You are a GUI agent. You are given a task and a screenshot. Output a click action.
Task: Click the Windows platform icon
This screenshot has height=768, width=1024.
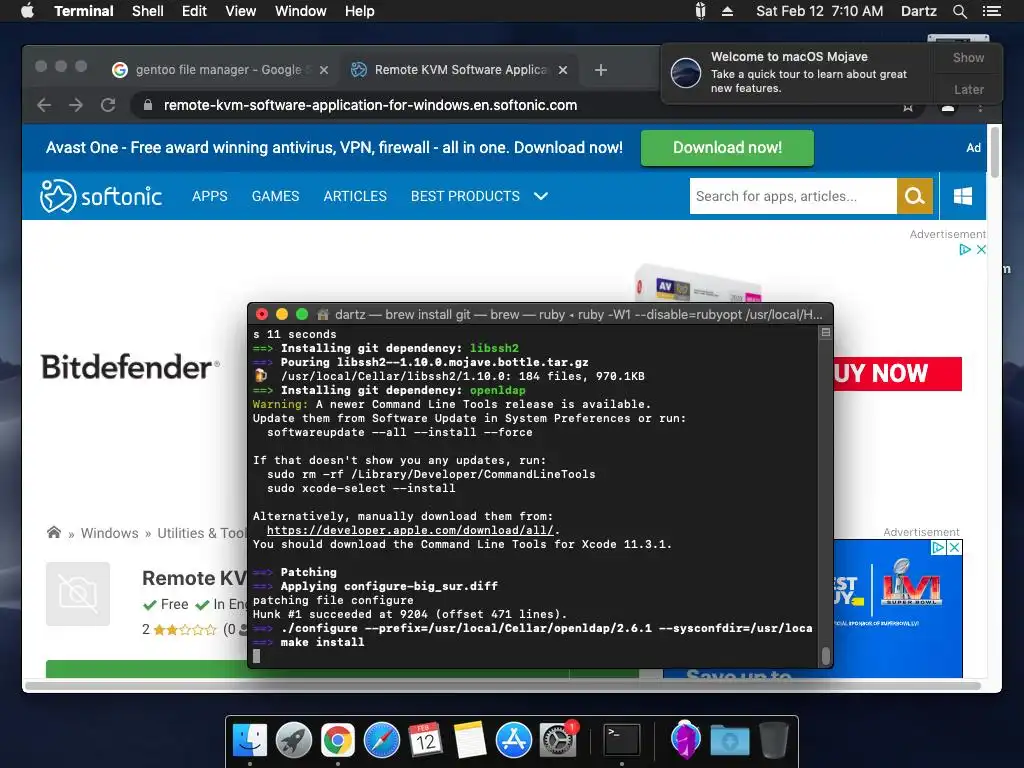(x=963, y=196)
